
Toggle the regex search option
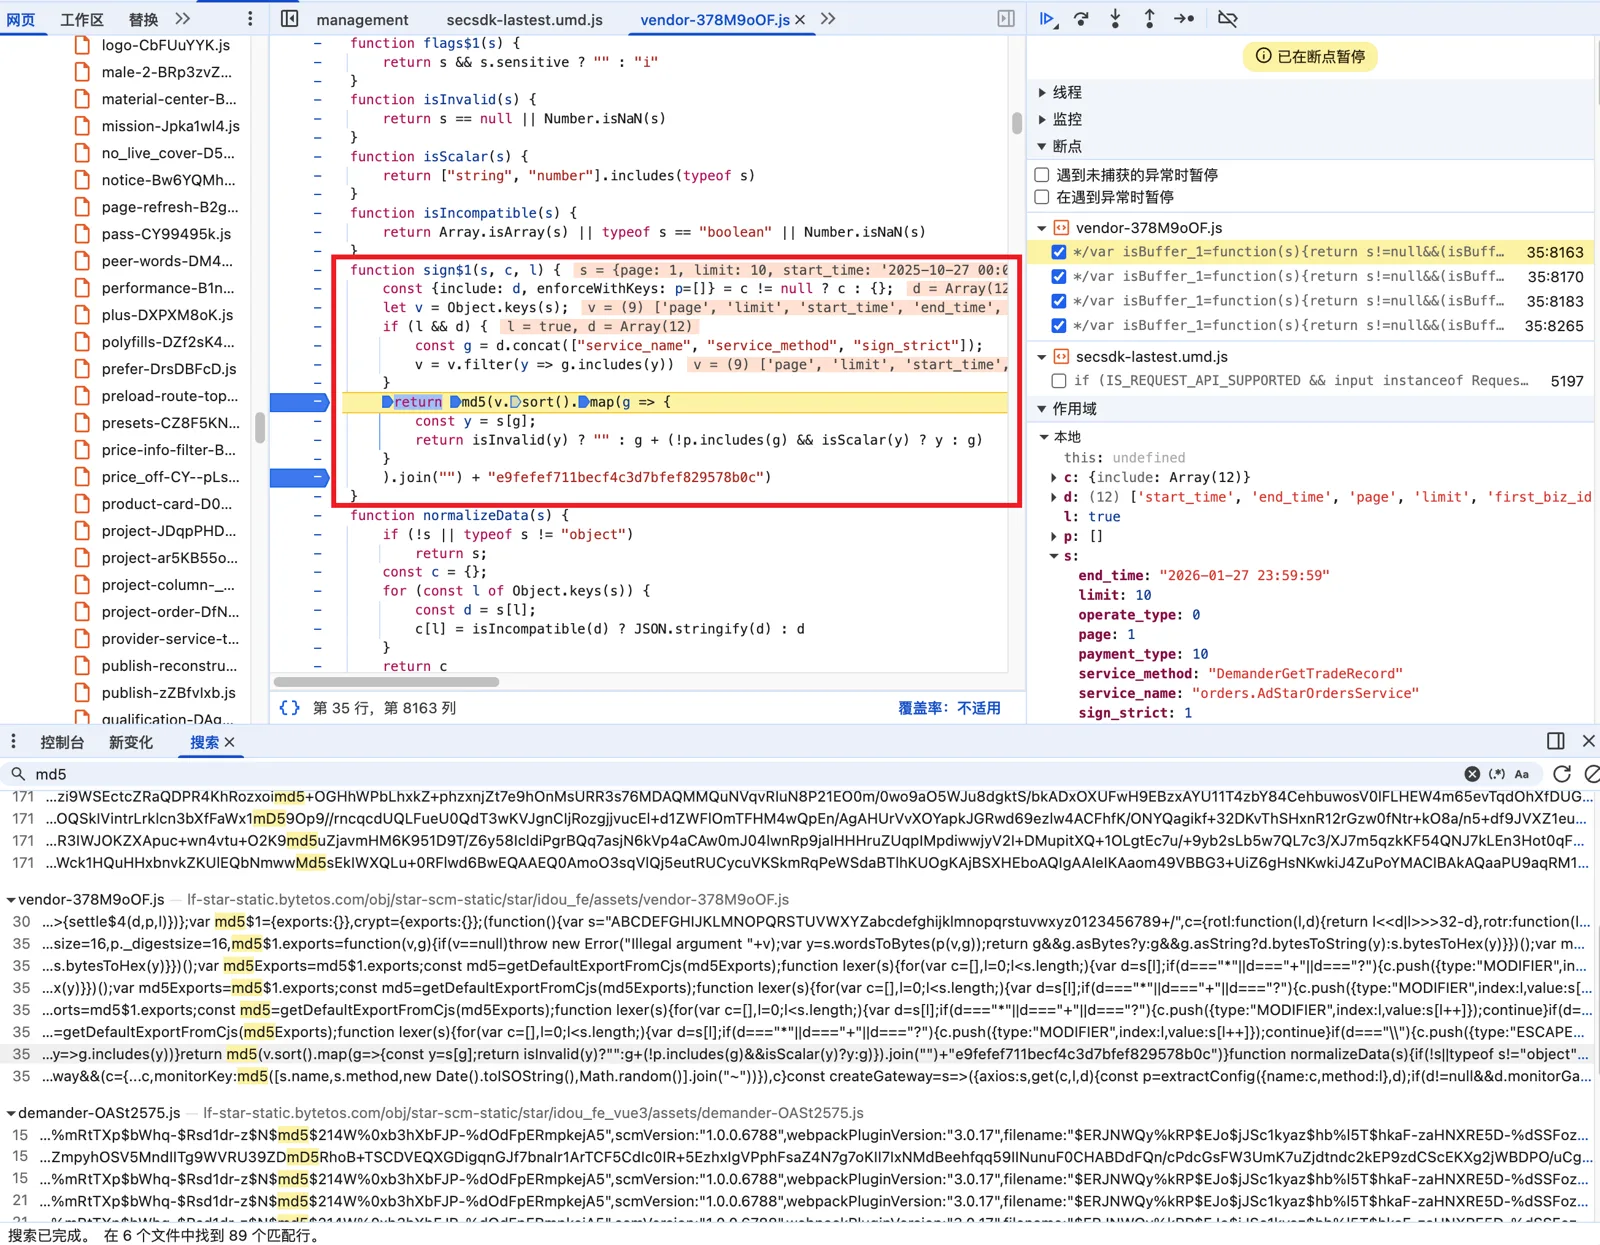1496,774
